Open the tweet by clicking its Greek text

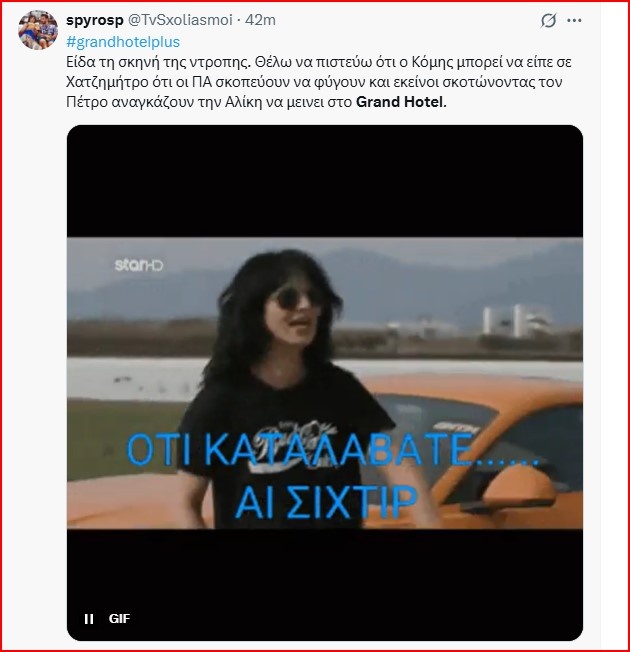319,82
